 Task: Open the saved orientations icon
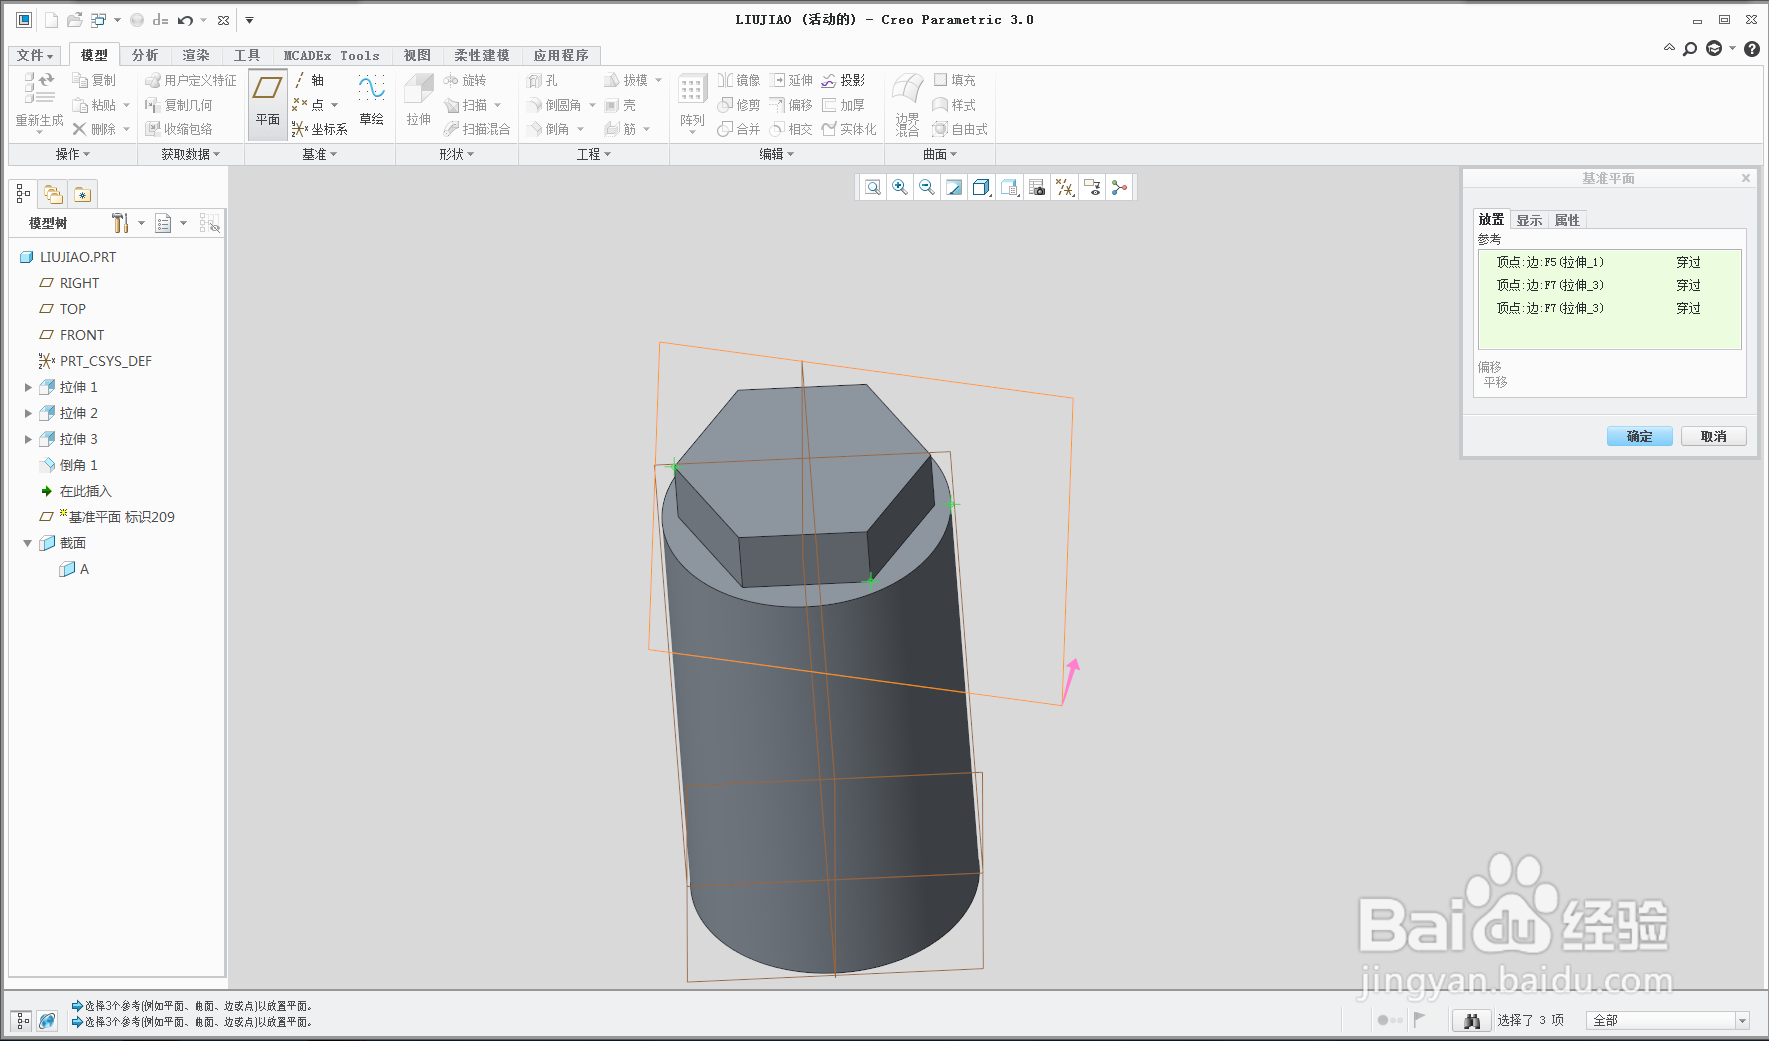[1010, 187]
